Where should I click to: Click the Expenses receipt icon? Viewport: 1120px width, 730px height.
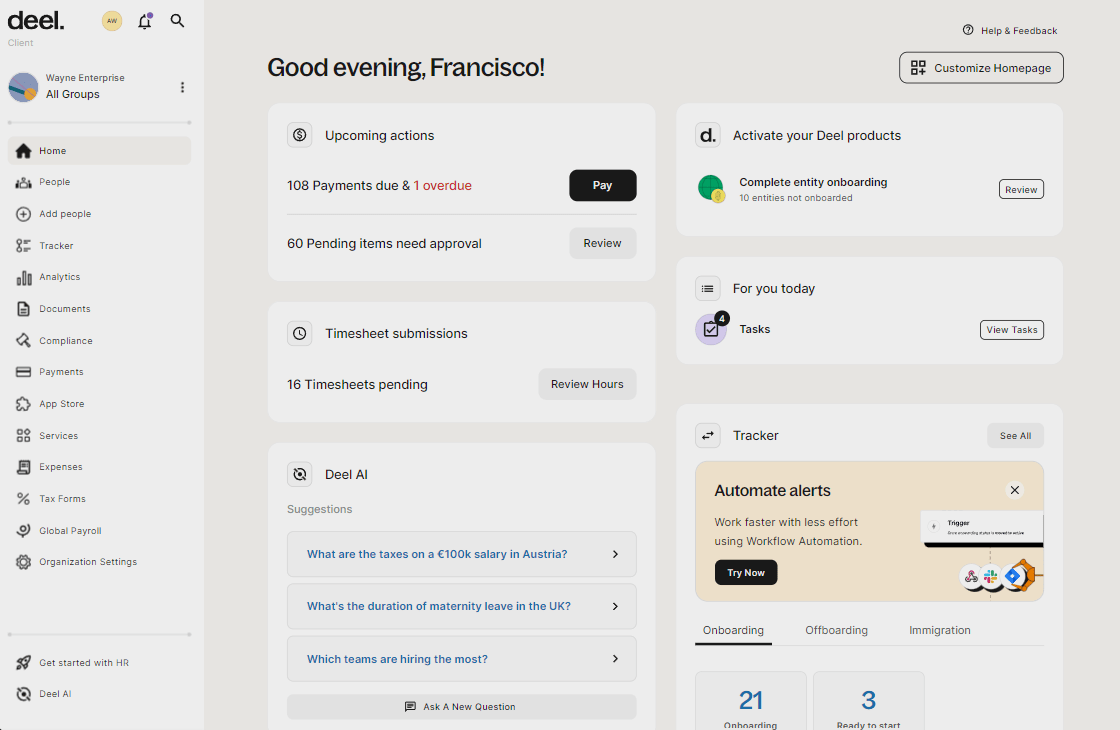(24, 467)
